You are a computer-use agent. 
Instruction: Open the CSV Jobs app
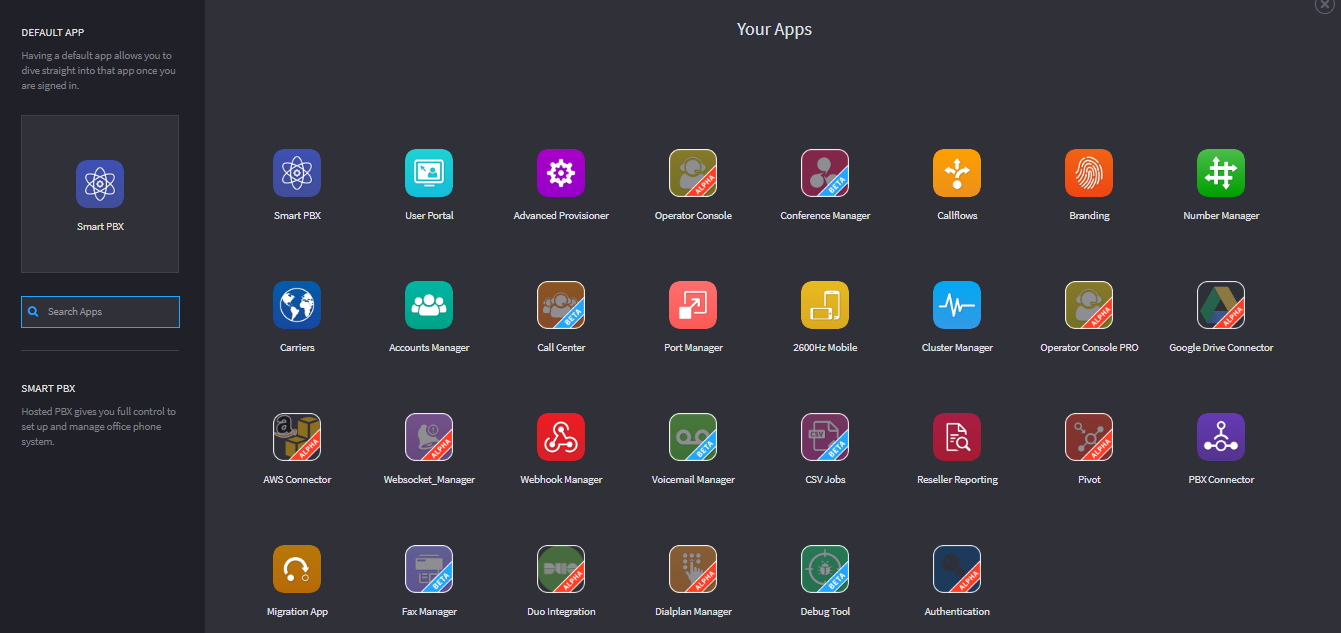pos(825,437)
